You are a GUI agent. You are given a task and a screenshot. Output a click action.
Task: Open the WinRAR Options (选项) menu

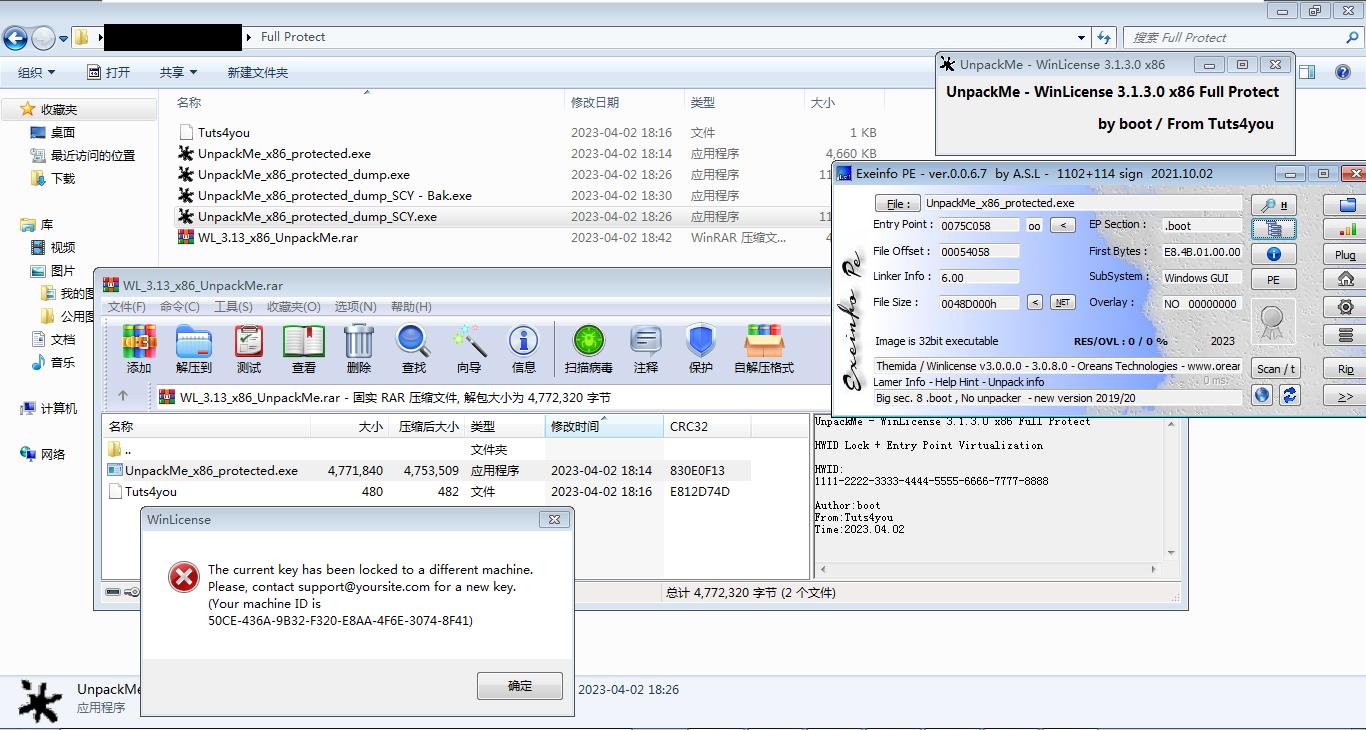[x=355, y=306]
